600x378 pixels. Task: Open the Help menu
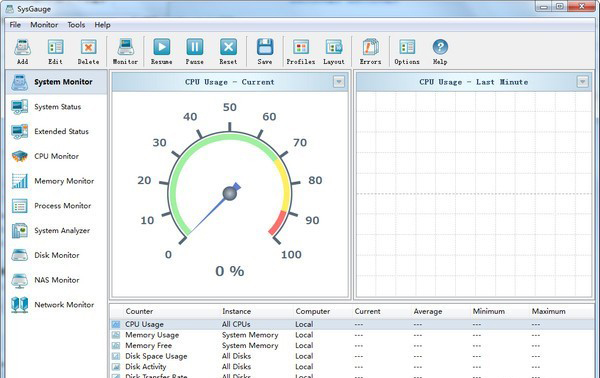(x=102, y=25)
